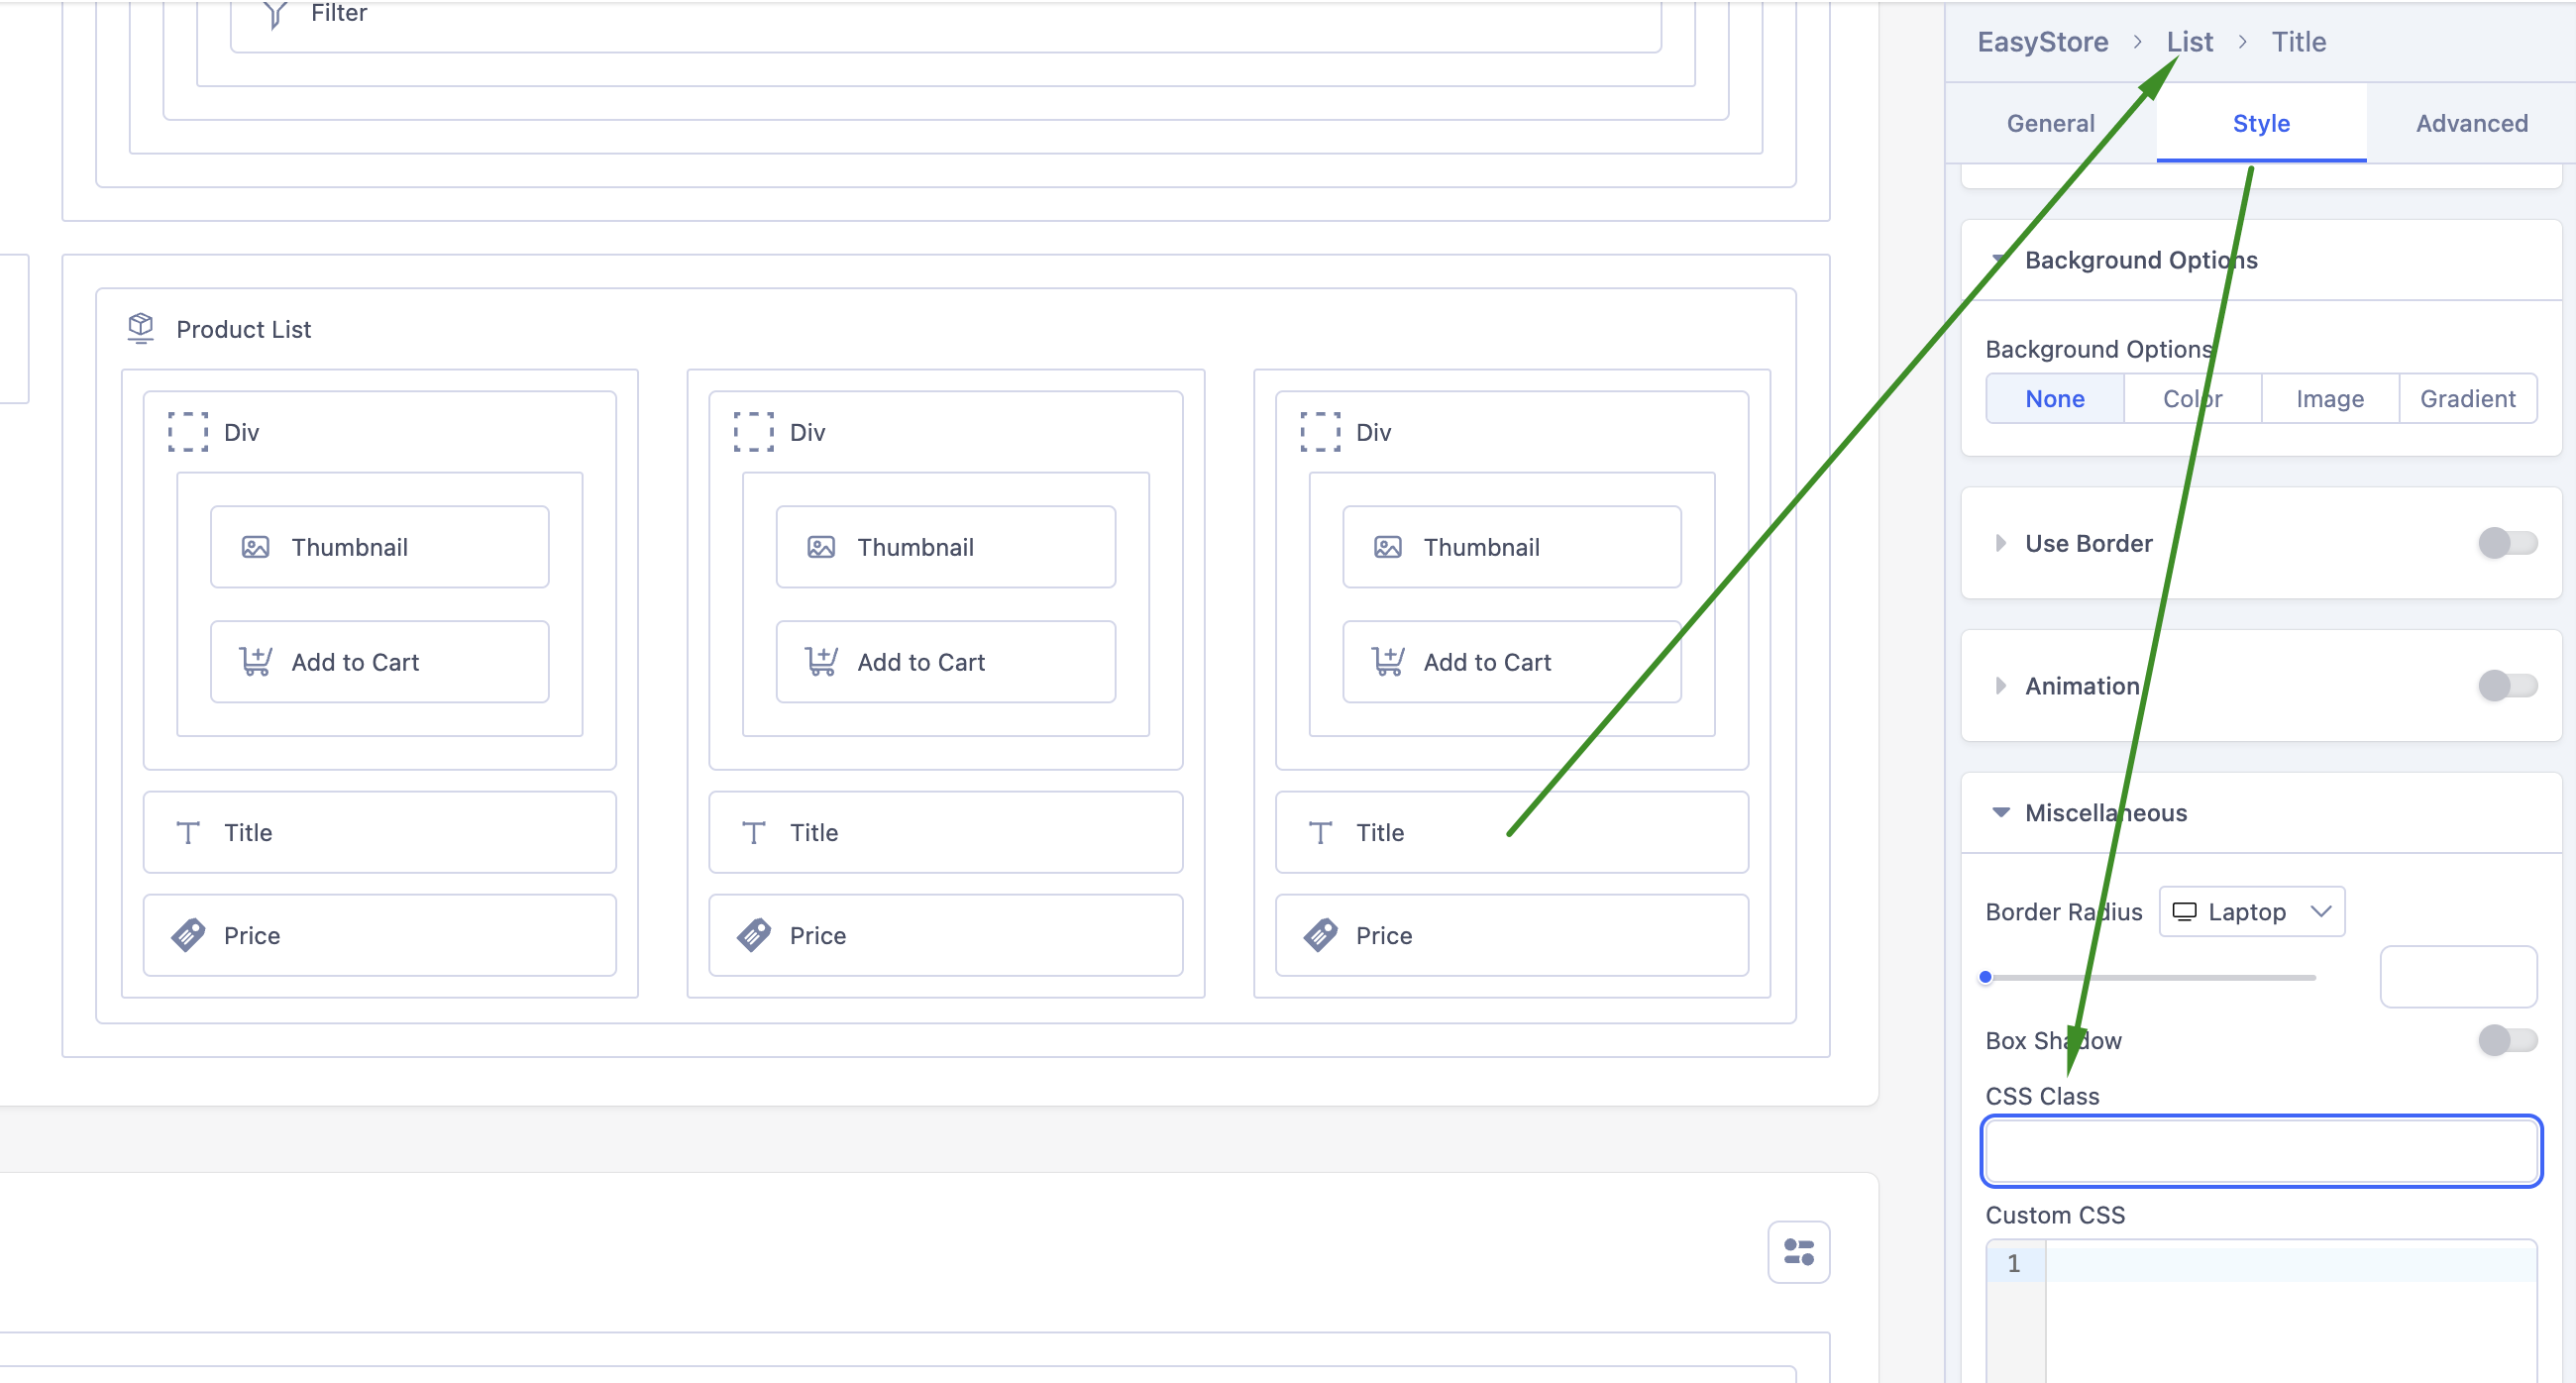Collapse the Miscellaneous section
Image resolution: width=2576 pixels, height=1383 pixels.
[x=2001, y=812]
